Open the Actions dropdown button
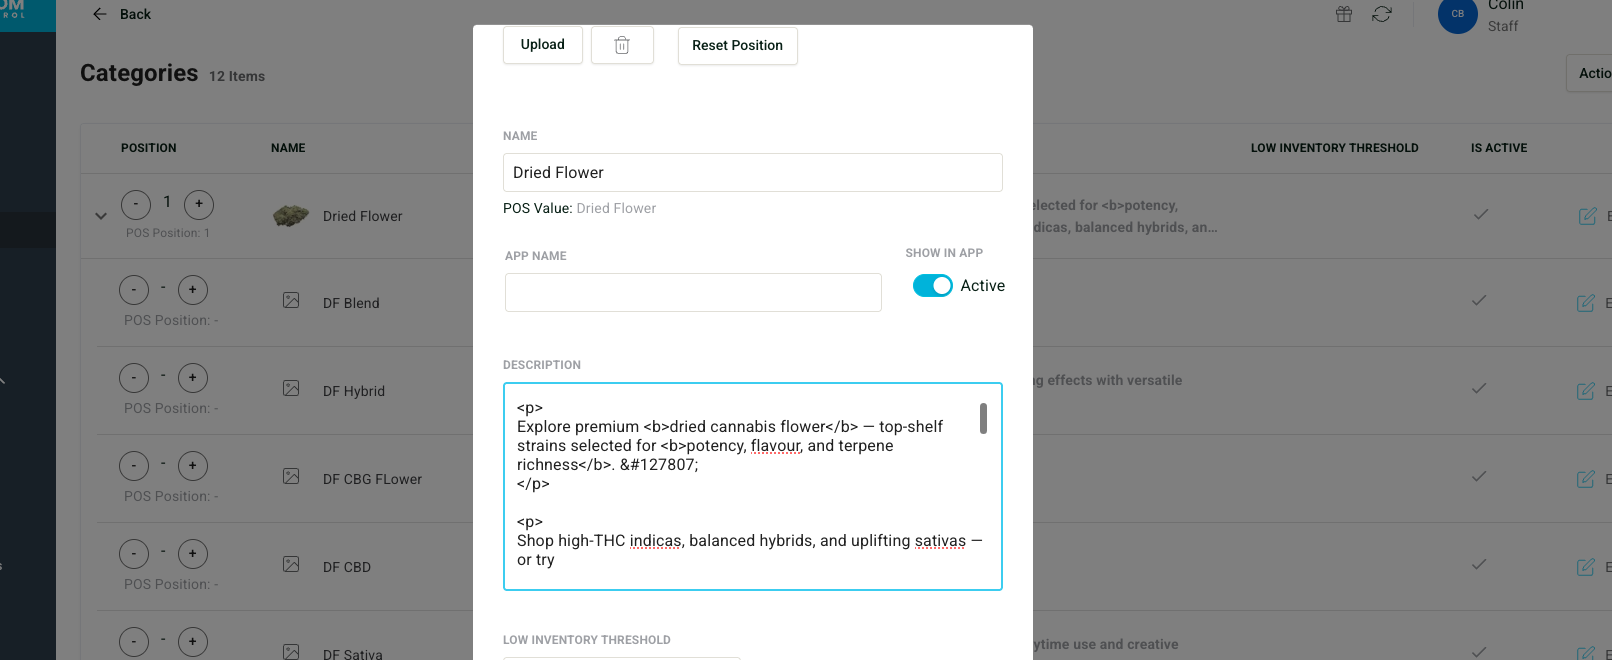 1590,73
